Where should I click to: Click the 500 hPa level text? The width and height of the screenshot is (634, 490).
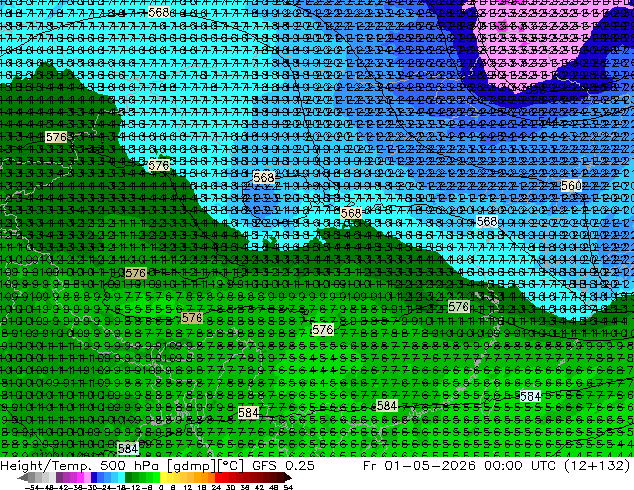click(x=130, y=466)
